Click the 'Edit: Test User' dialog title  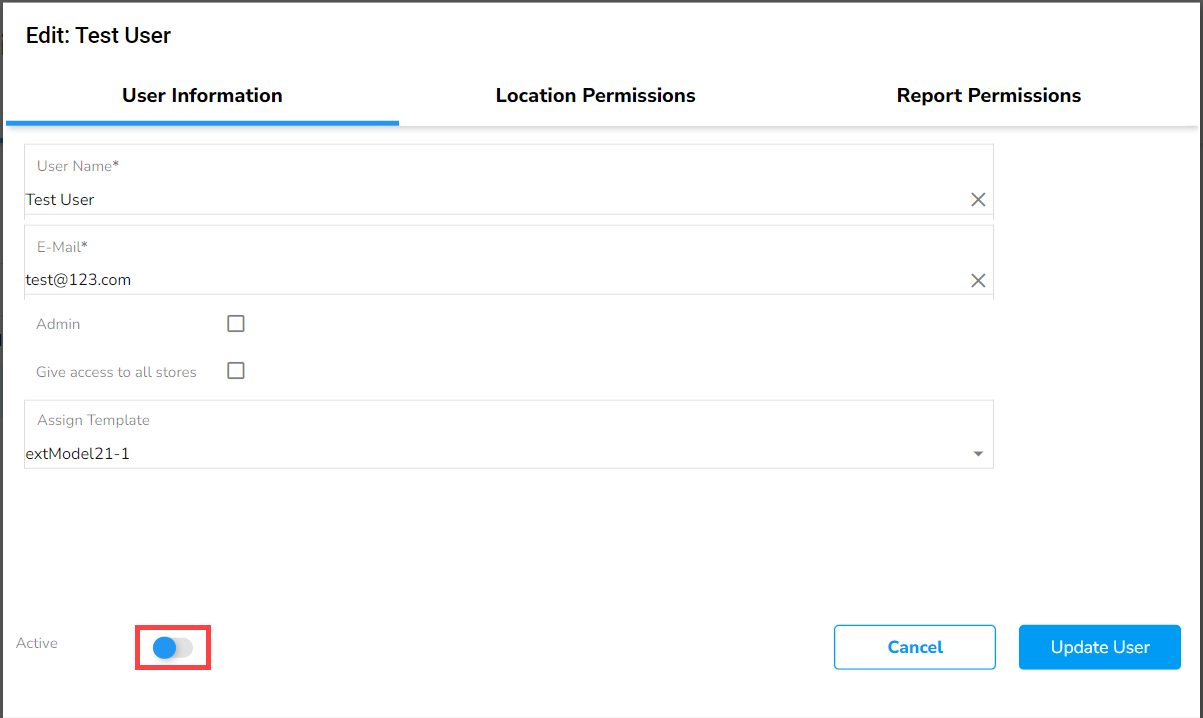(98, 36)
